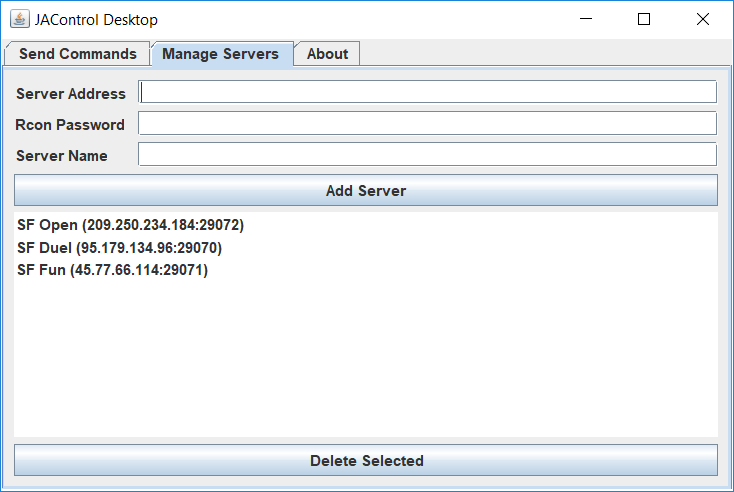
Task: Click the Server Address label
Action: tap(71, 94)
